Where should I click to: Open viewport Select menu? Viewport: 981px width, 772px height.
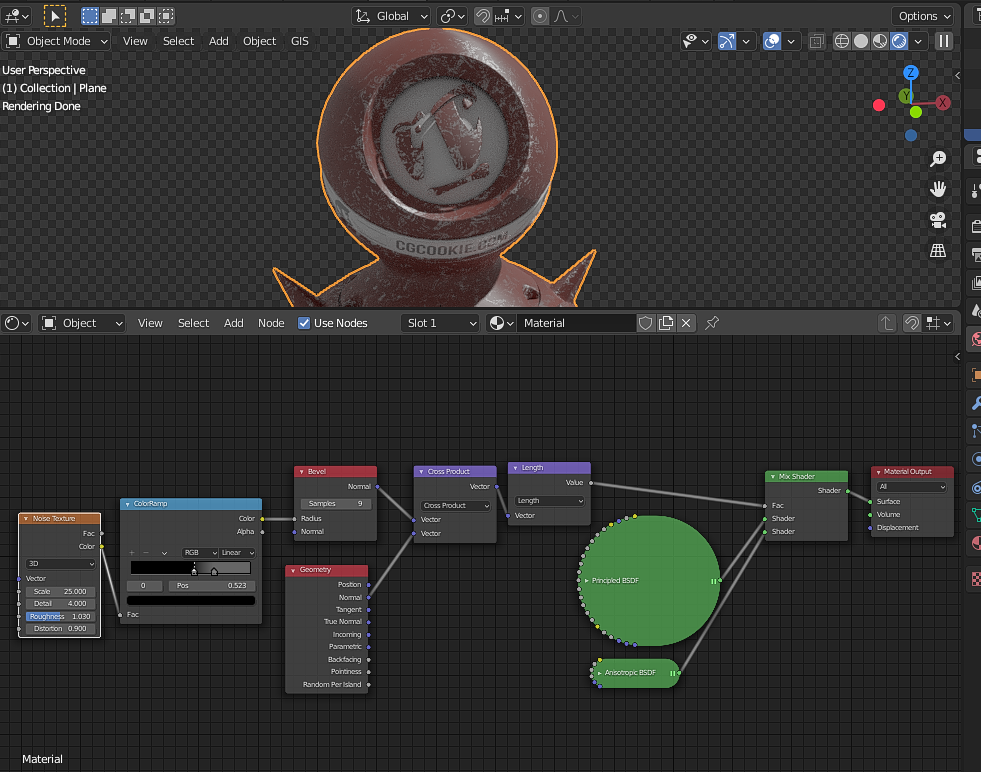(x=178, y=41)
